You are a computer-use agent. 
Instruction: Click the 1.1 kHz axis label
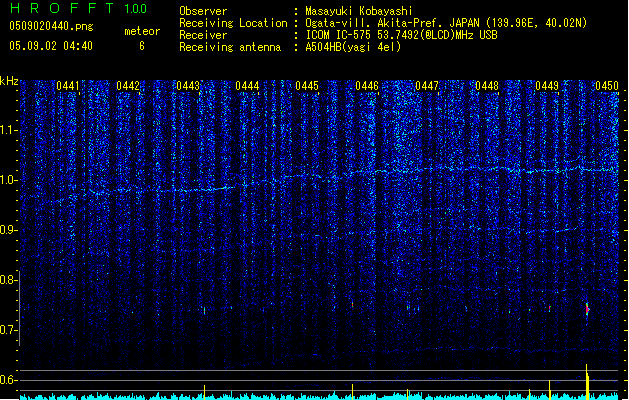point(9,130)
